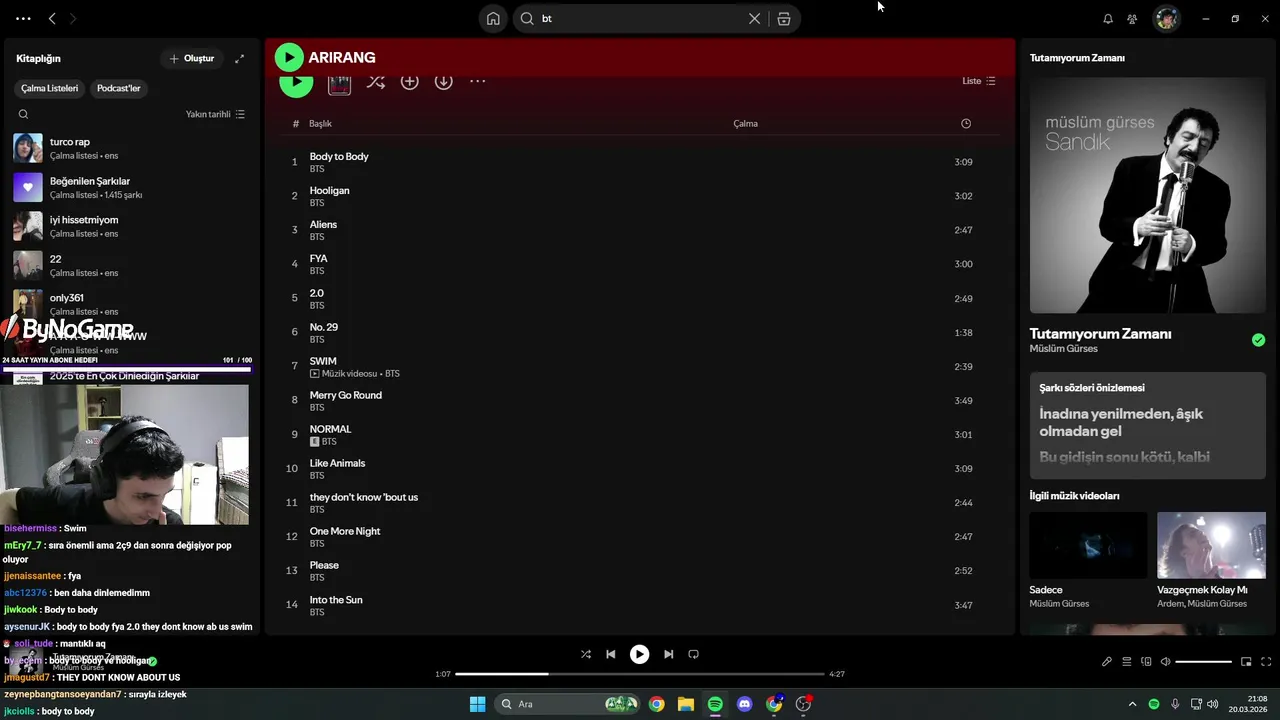1280x720 pixels.
Task: Open the Liste view options dropdown
Action: (979, 81)
